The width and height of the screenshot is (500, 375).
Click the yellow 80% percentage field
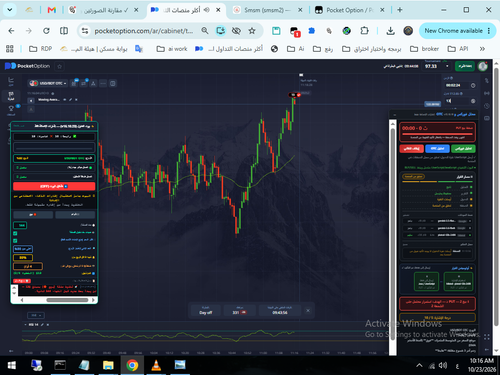point(23,257)
